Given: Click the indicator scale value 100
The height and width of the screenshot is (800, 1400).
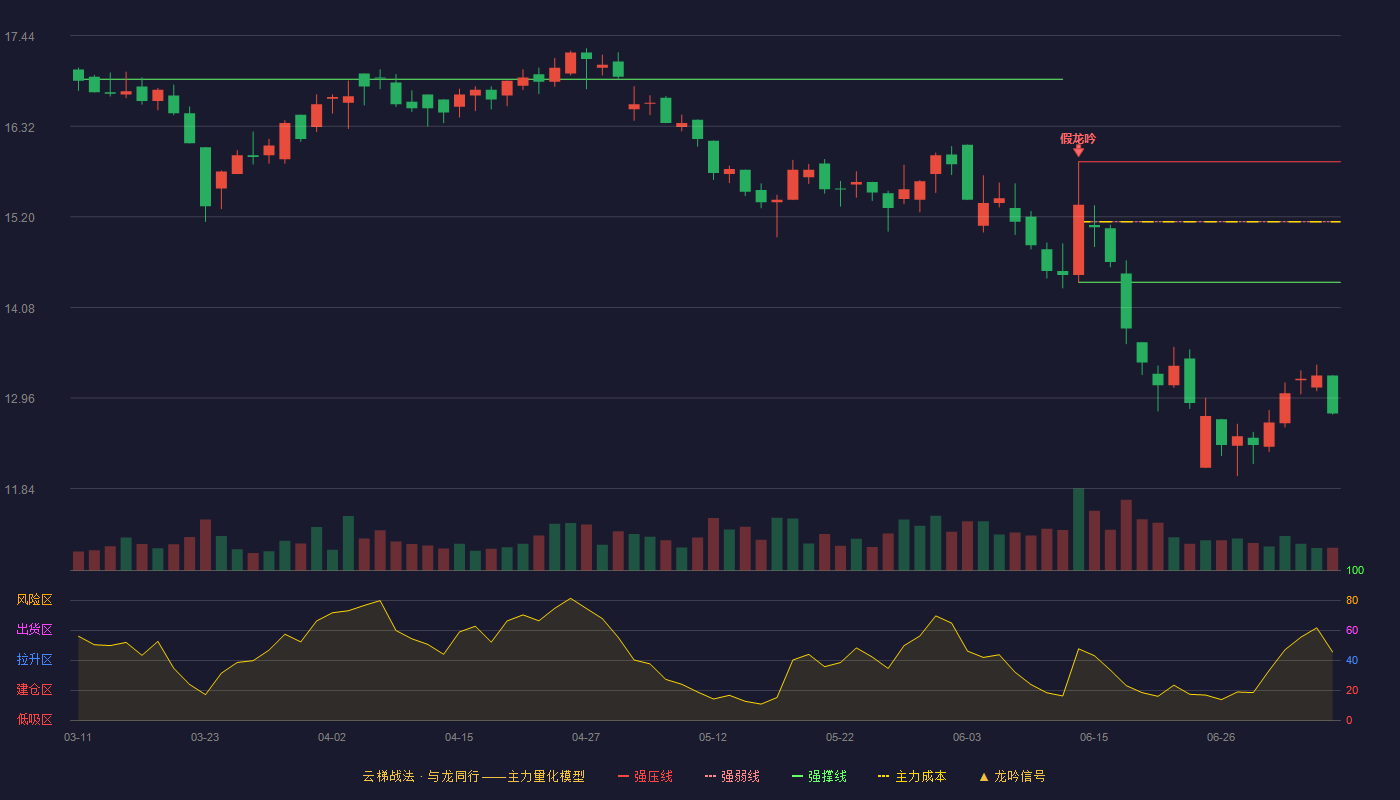Looking at the screenshot, I should [x=1355, y=571].
